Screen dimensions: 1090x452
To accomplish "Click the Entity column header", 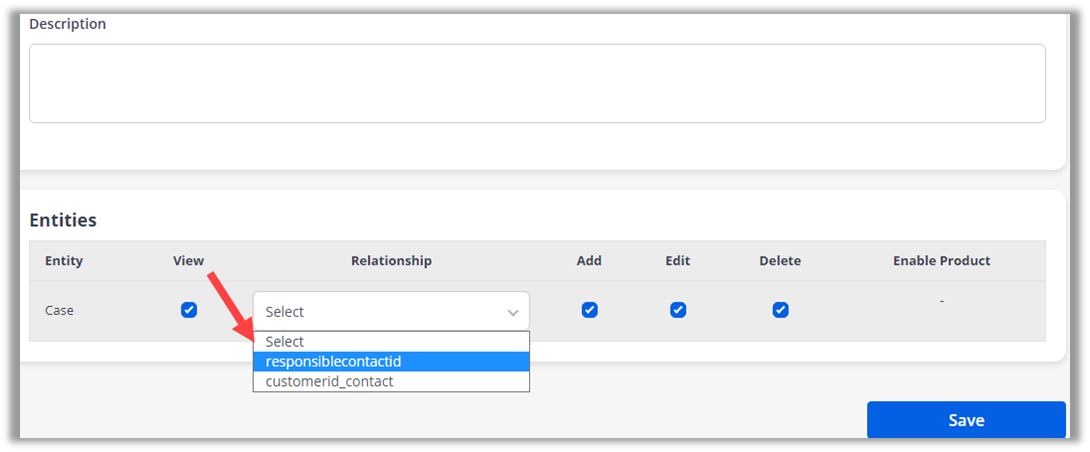I will pyautogui.click(x=64, y=261).
